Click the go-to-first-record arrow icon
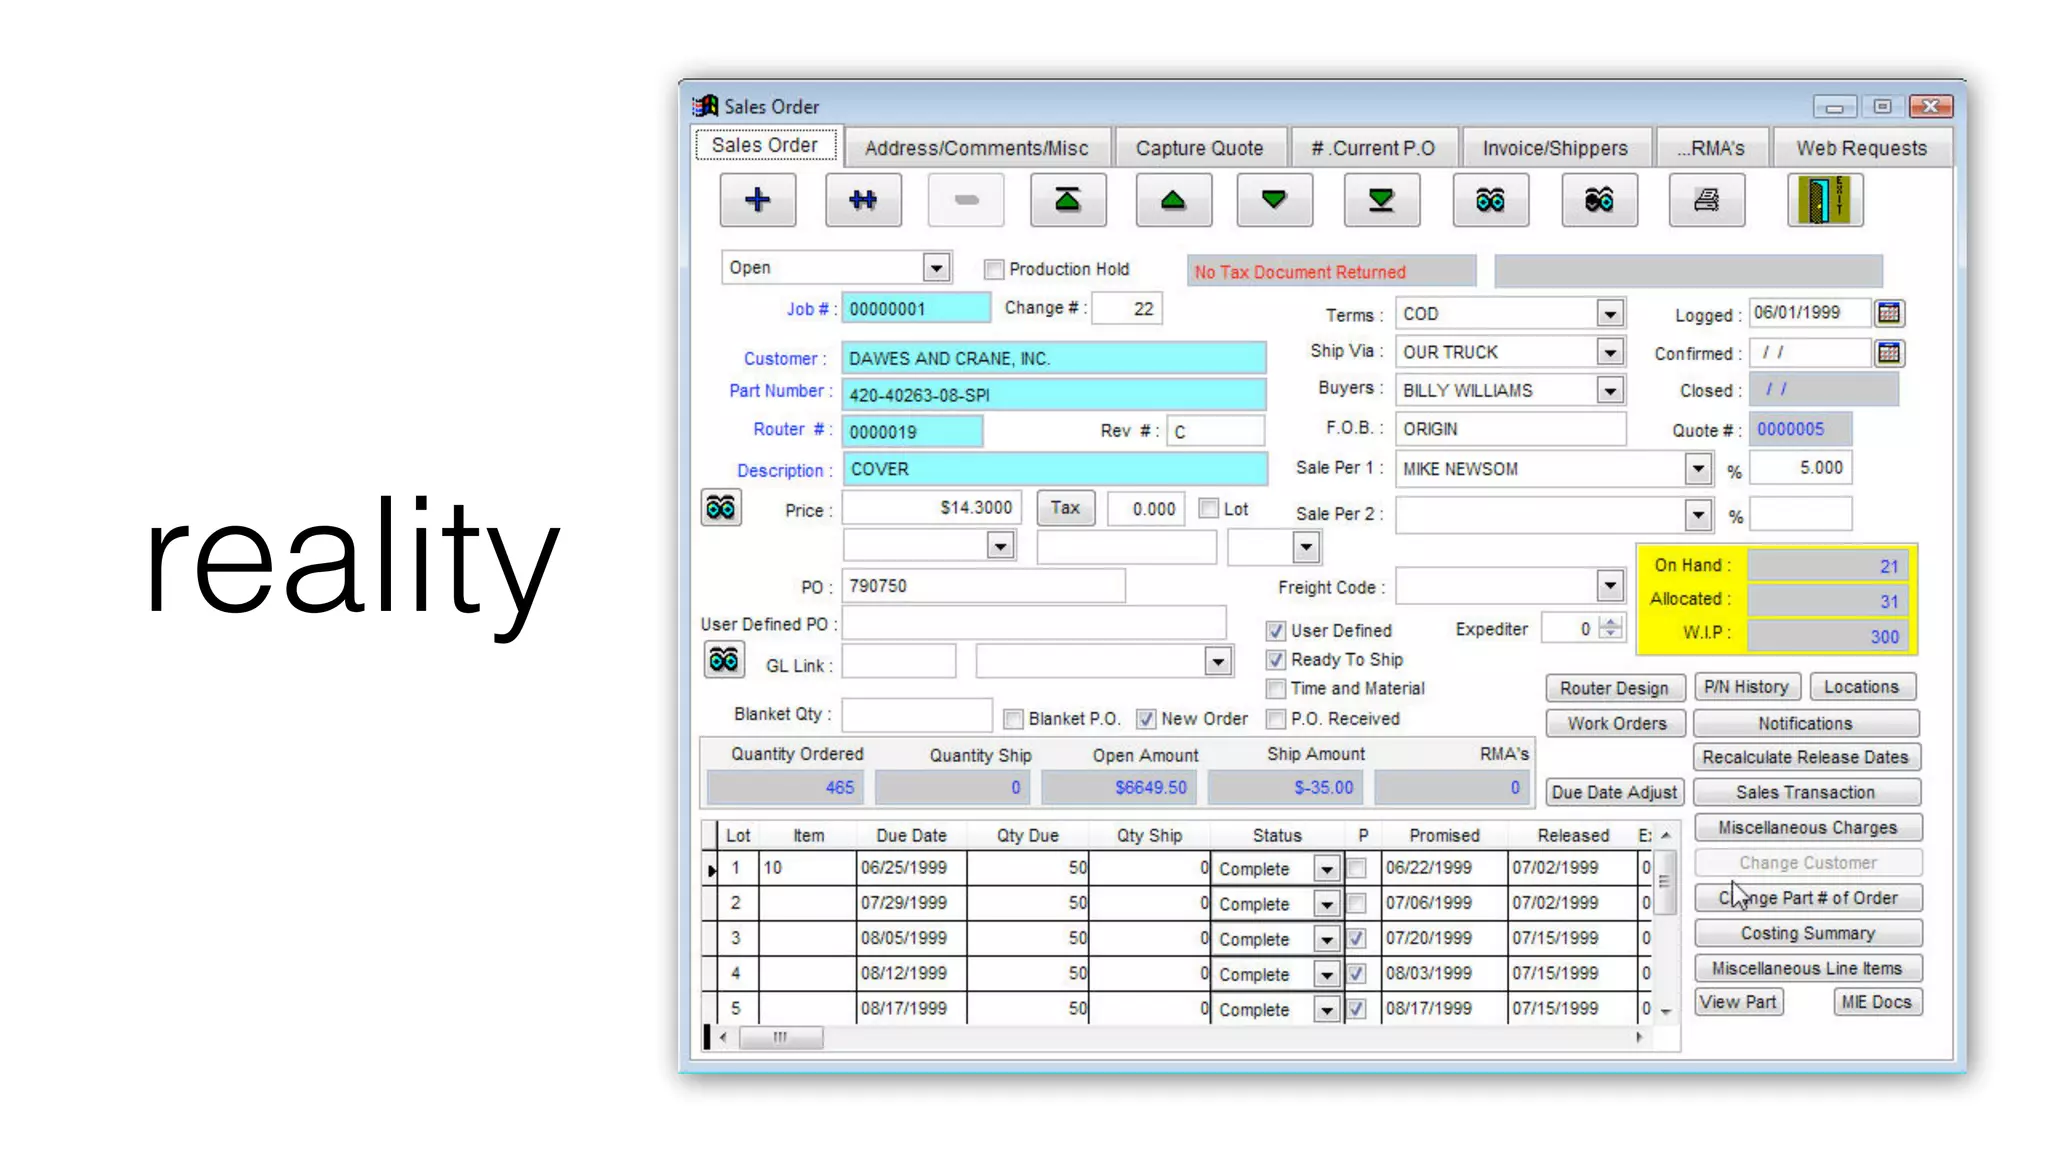Image resolution: width=2048 pixels, height=1152 pixels. [1067, 200]
